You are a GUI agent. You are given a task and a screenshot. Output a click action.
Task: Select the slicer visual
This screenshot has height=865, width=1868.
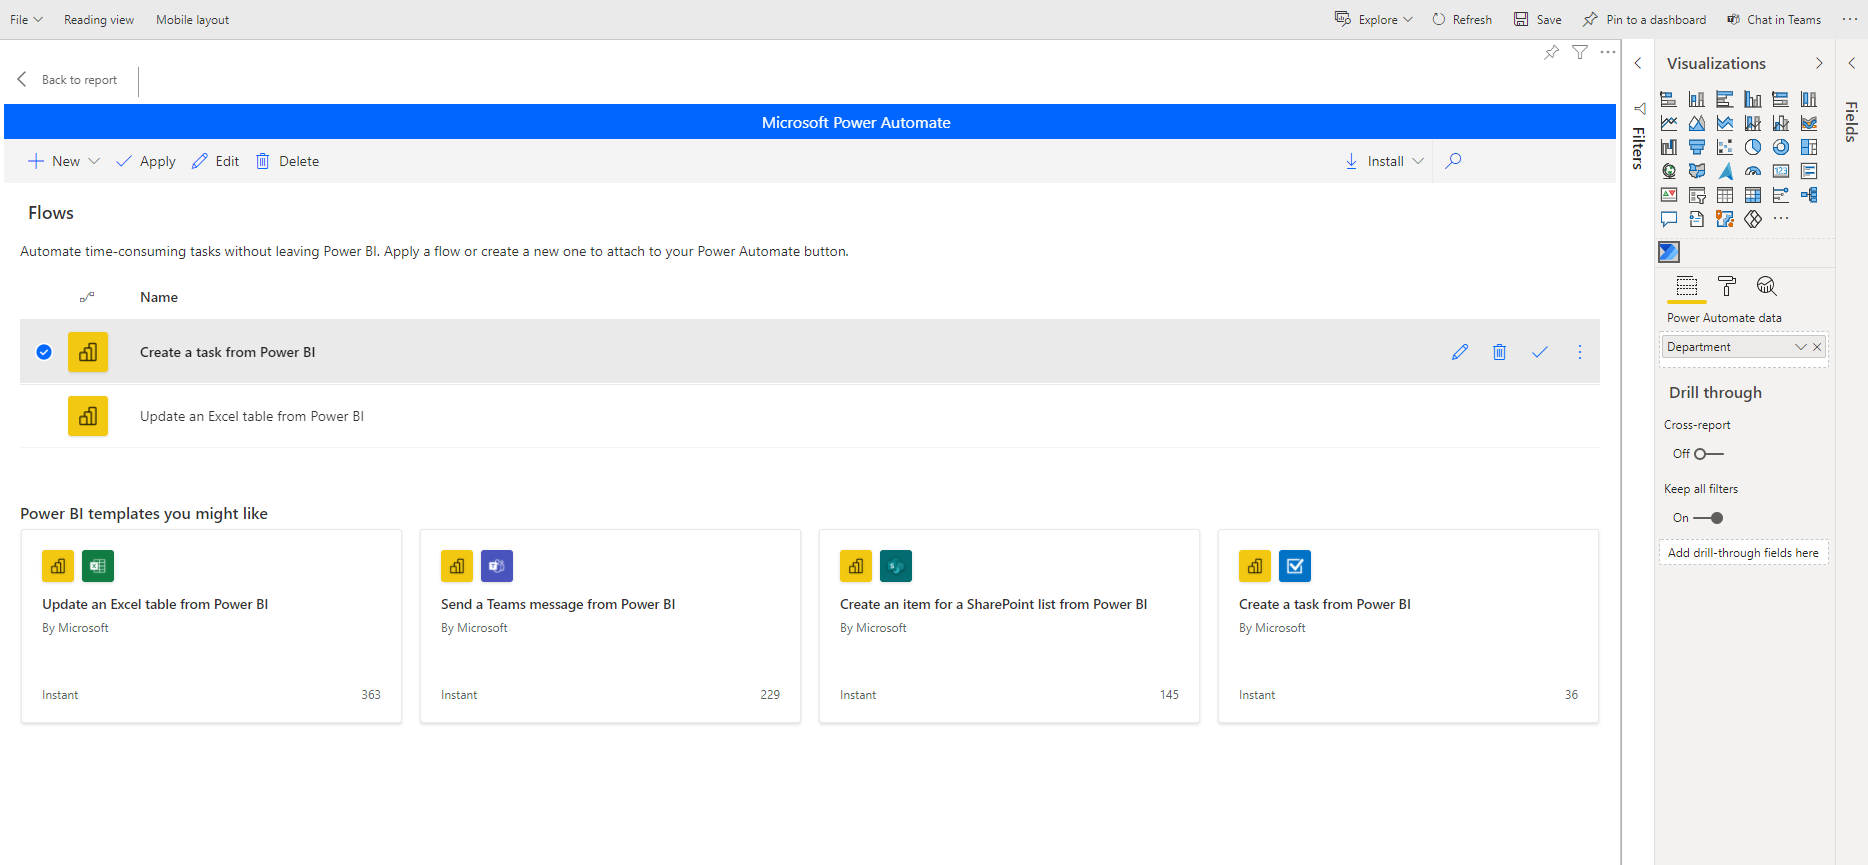pyautogui.click(x=1697, y=195)
